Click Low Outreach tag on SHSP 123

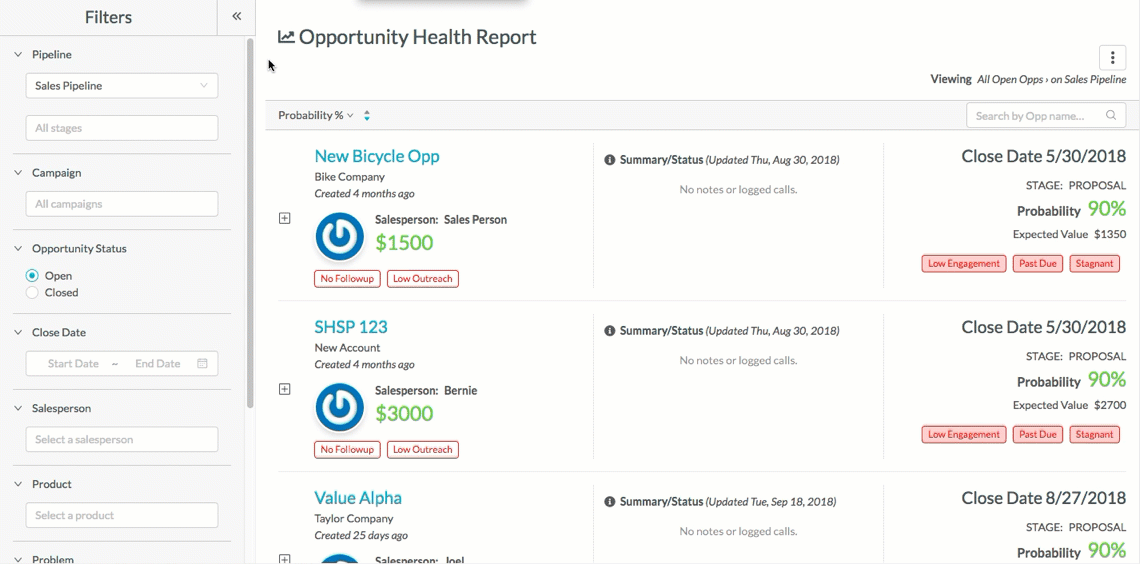(422, 449)
